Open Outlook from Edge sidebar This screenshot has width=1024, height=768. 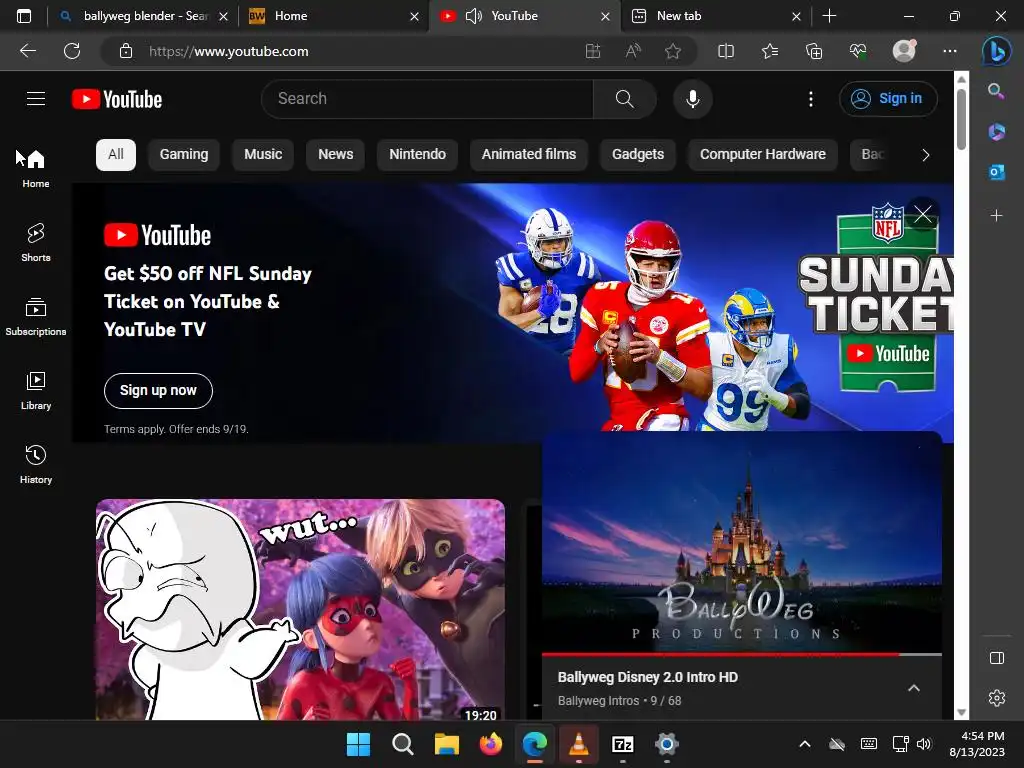[x=996, y=172]
